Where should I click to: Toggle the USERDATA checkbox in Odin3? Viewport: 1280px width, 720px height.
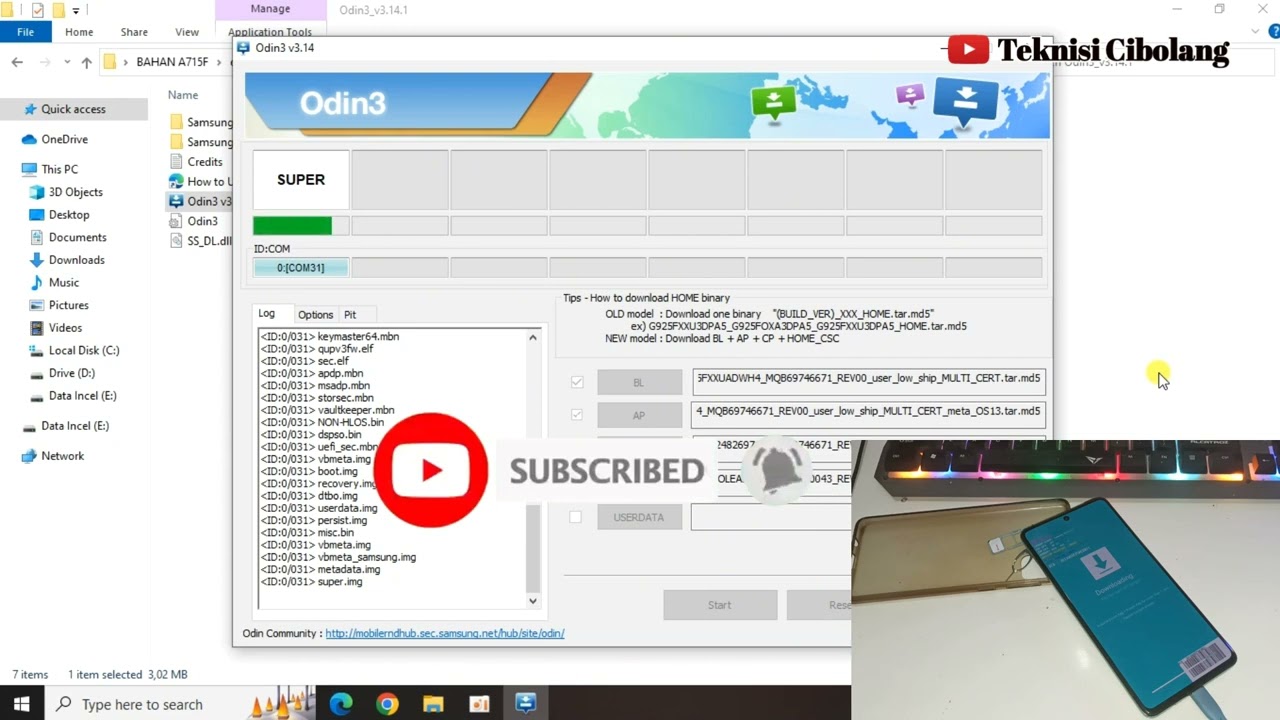pyautogui.click(x=575, y=517)
